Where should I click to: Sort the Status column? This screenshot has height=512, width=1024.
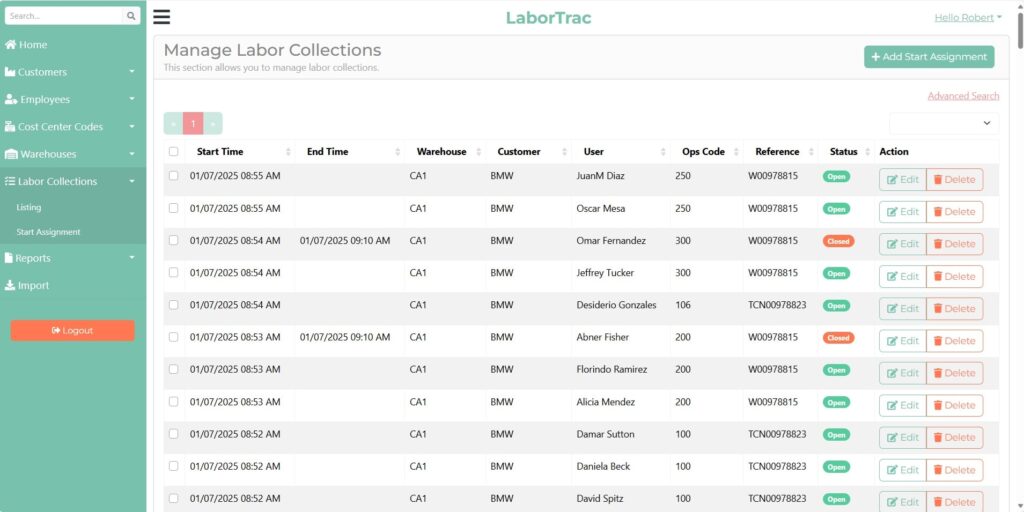click(866, 152)
